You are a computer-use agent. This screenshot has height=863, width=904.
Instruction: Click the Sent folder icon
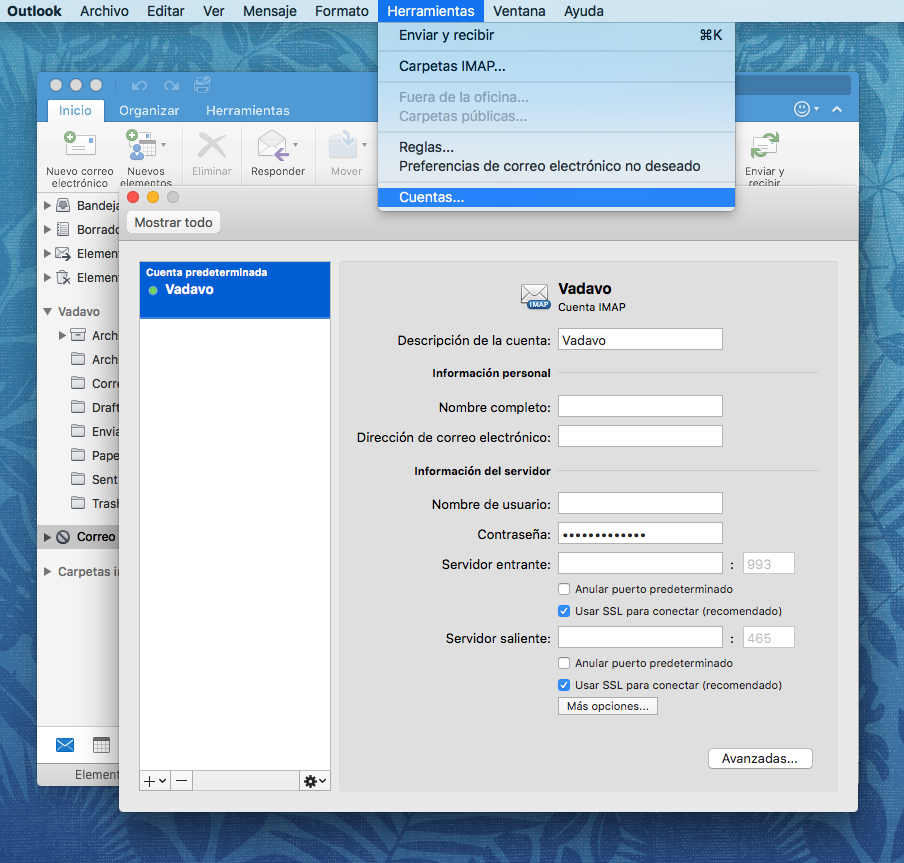(x=78, y=479)
